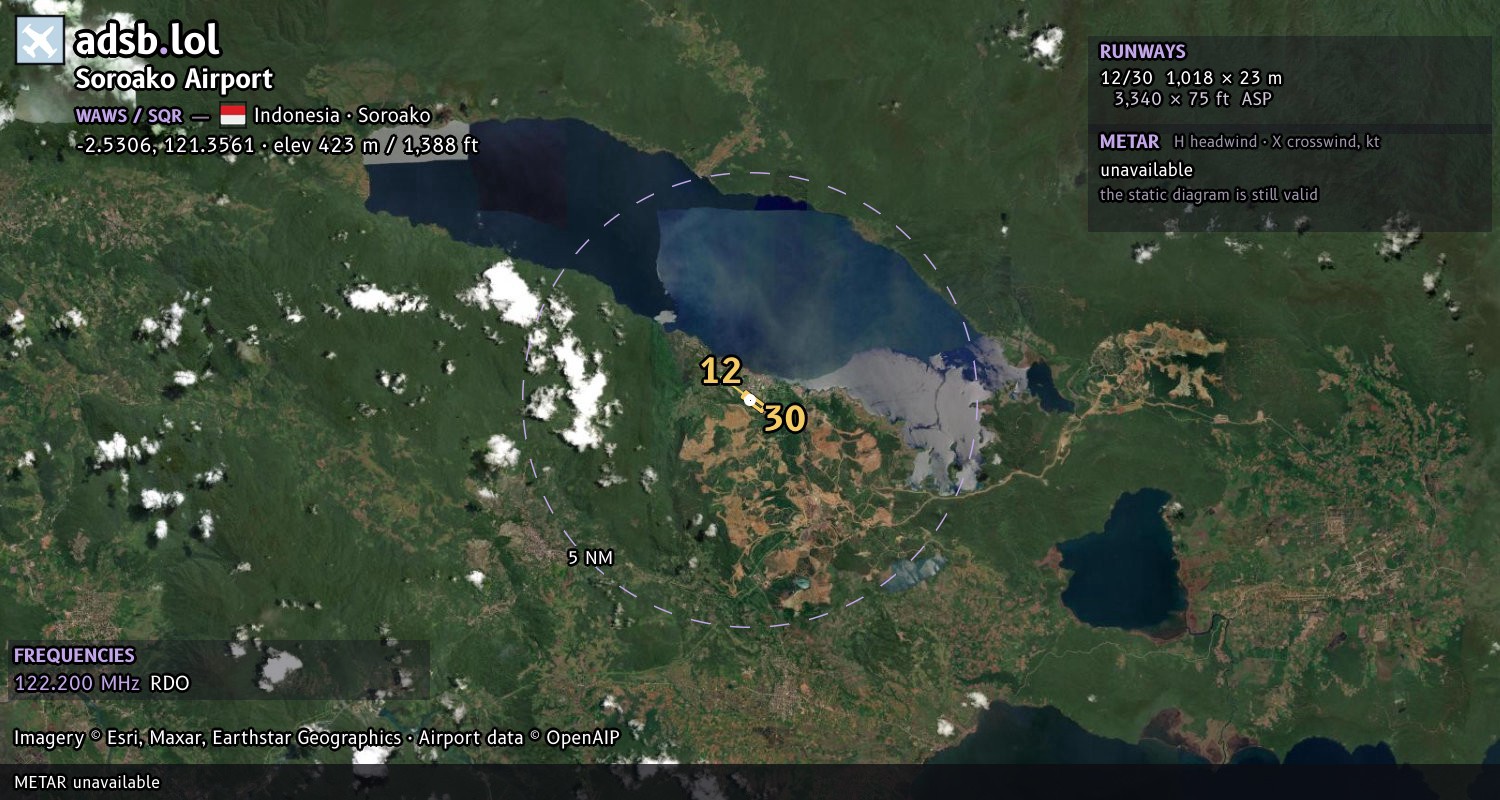Click 'the static diagram is still valid' note
This screenshot has height=800, width=1500.
(x=1209, y=195)
